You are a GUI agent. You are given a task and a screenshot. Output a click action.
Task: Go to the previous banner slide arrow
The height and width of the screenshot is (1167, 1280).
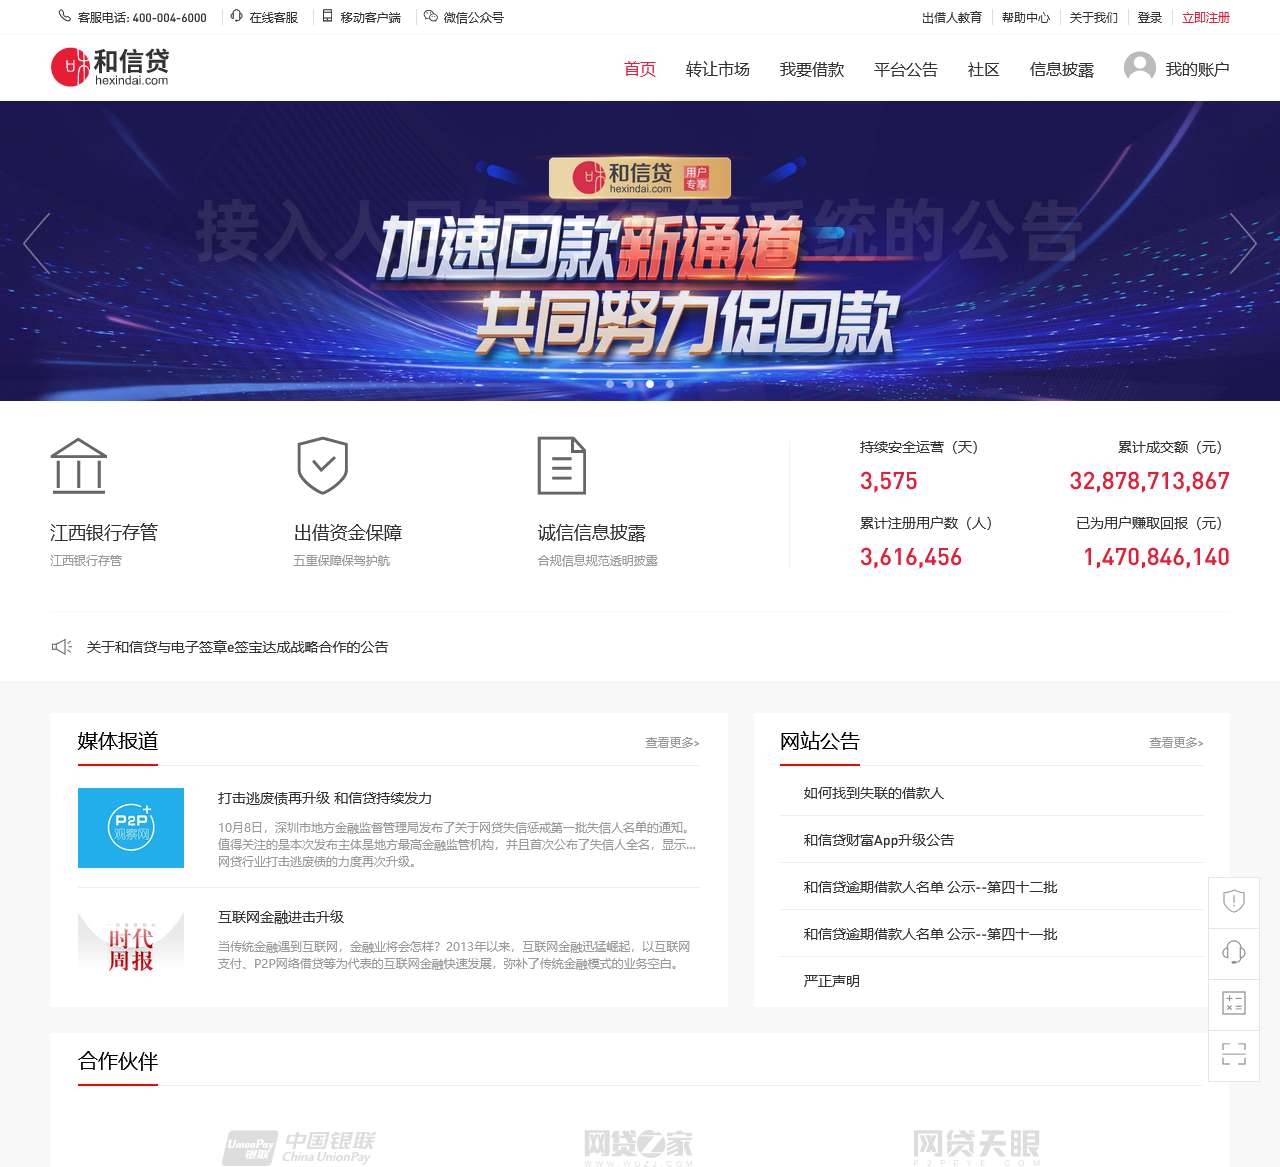click(36, 243)
